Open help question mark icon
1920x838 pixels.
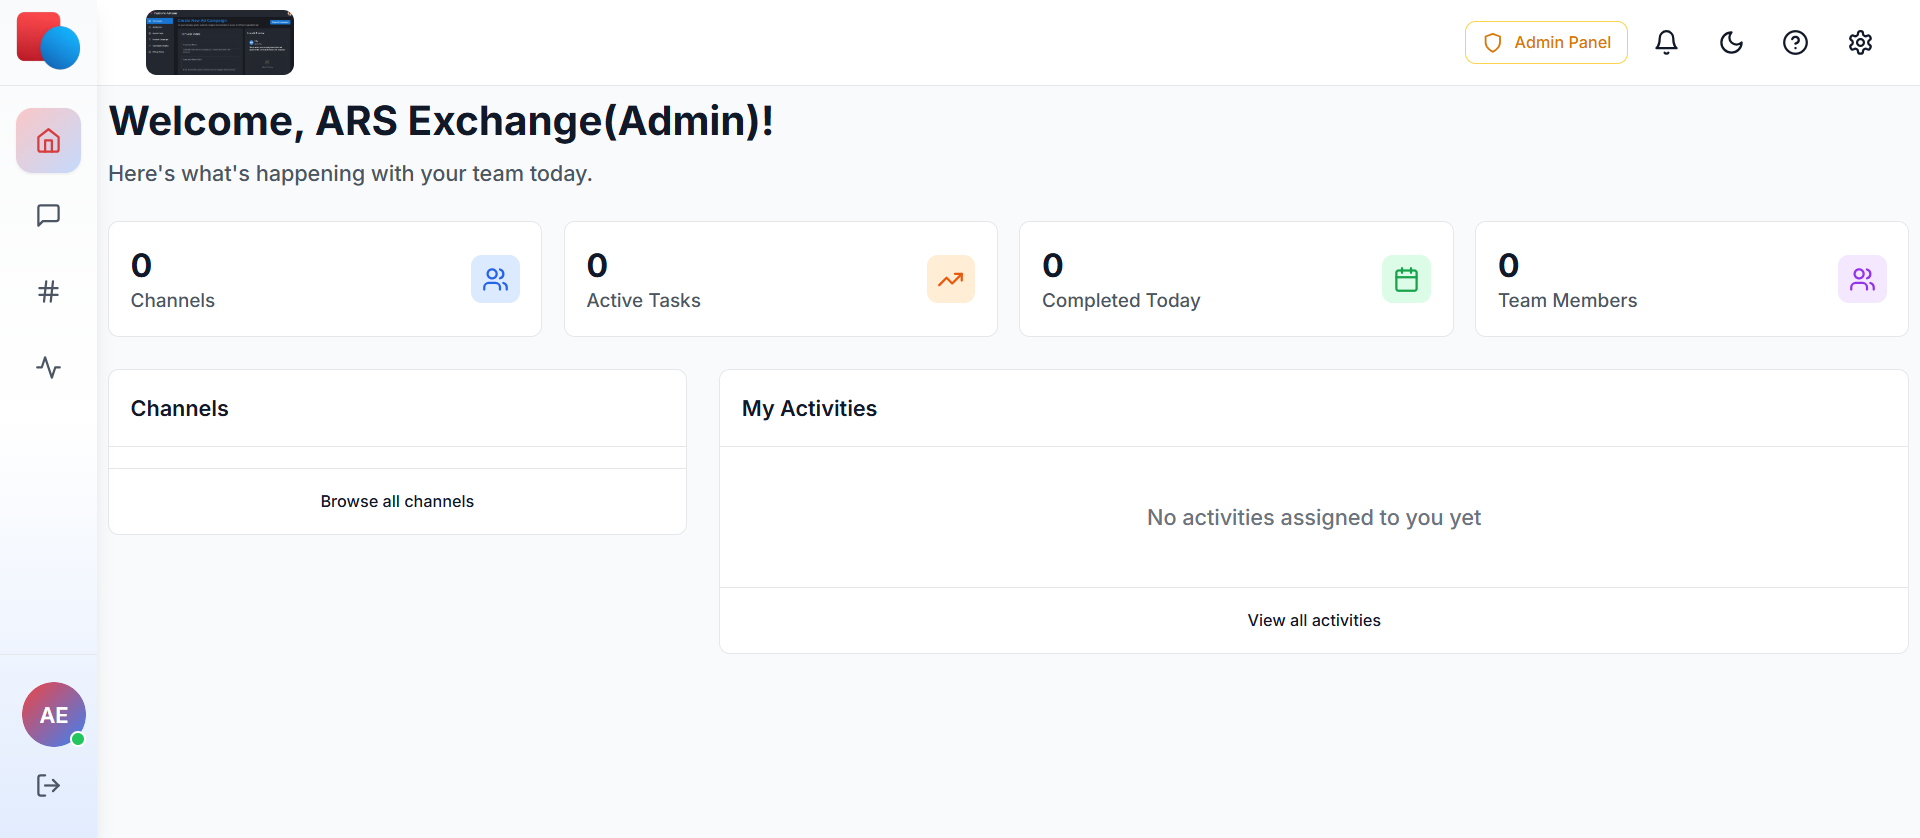pyautogui.click(x=1795, y=42)
